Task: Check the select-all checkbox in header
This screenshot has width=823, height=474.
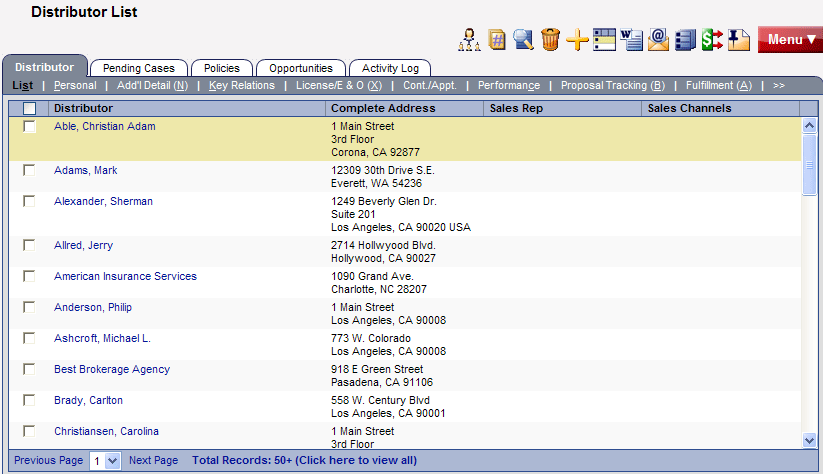Action: (x=30, y=108)
